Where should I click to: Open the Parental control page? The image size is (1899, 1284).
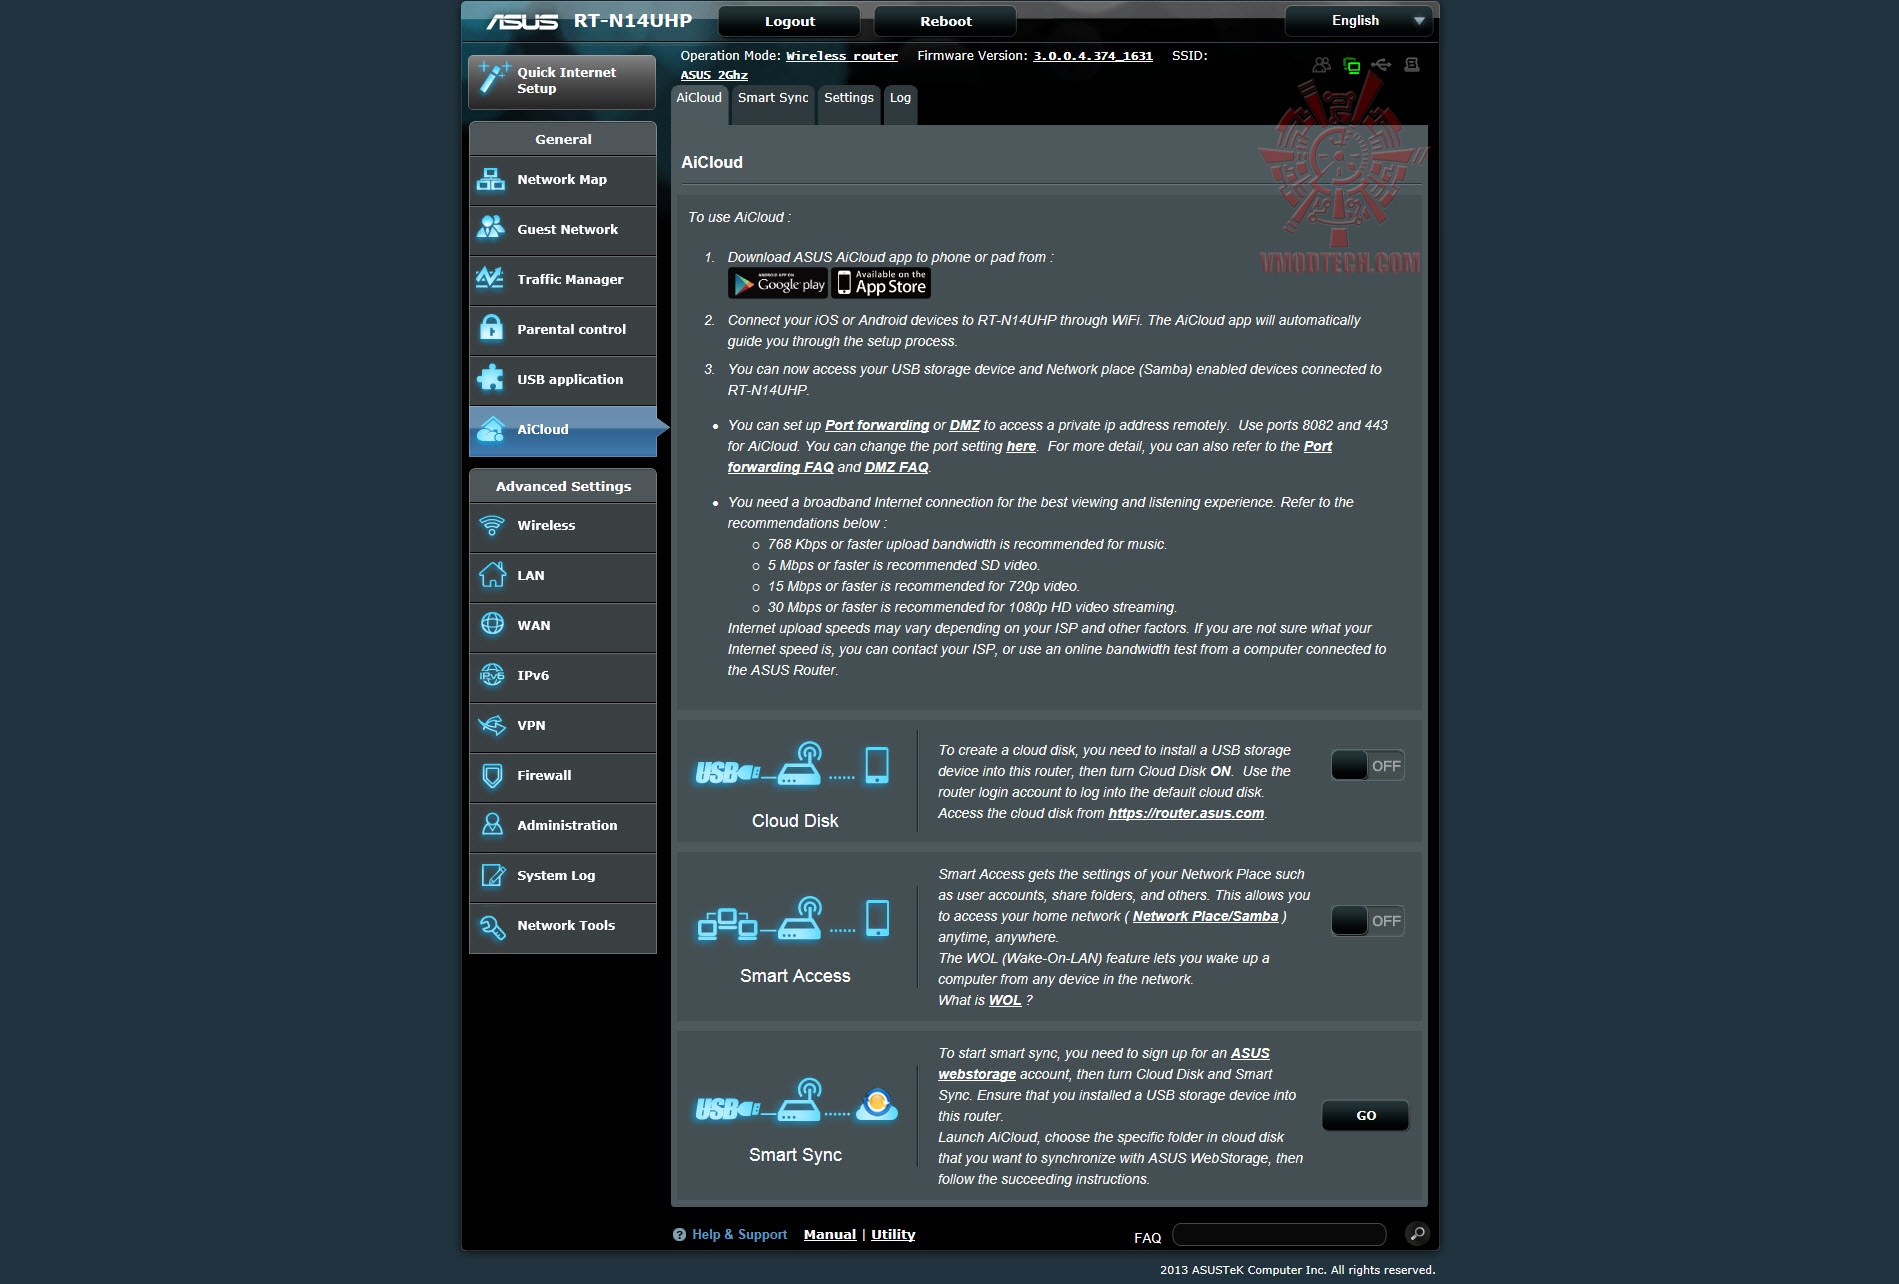[563, 330]
